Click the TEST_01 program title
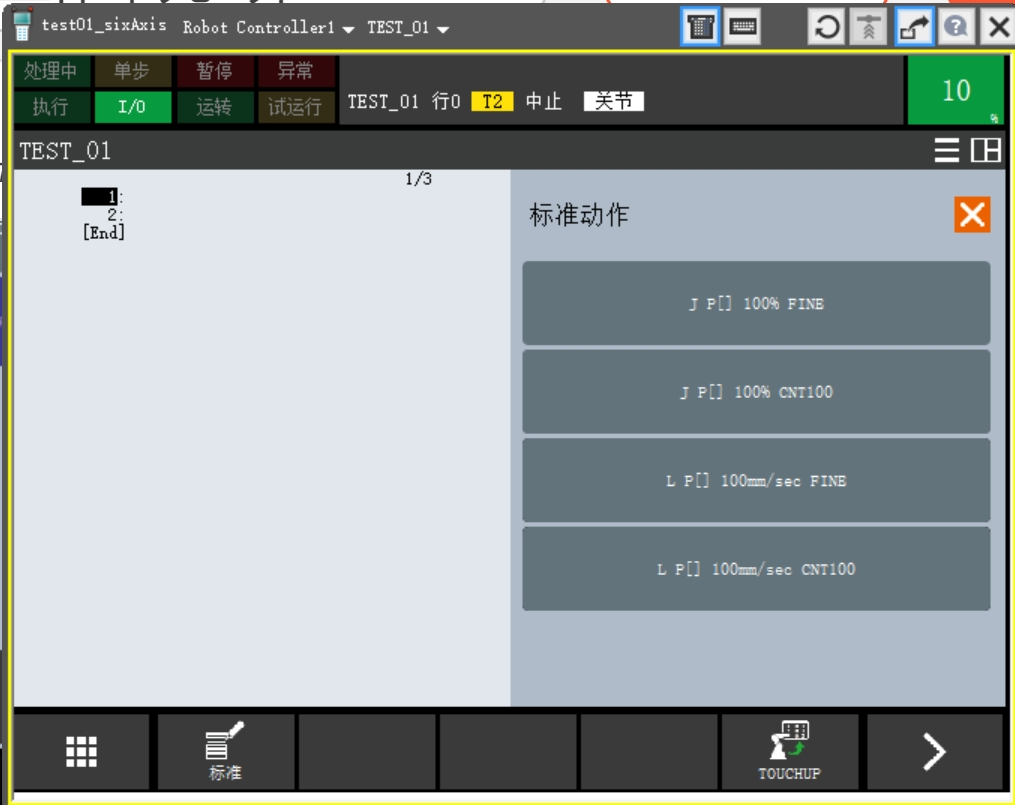The height and width of the screenshot is (805, 1015). (x=65, y=151)
